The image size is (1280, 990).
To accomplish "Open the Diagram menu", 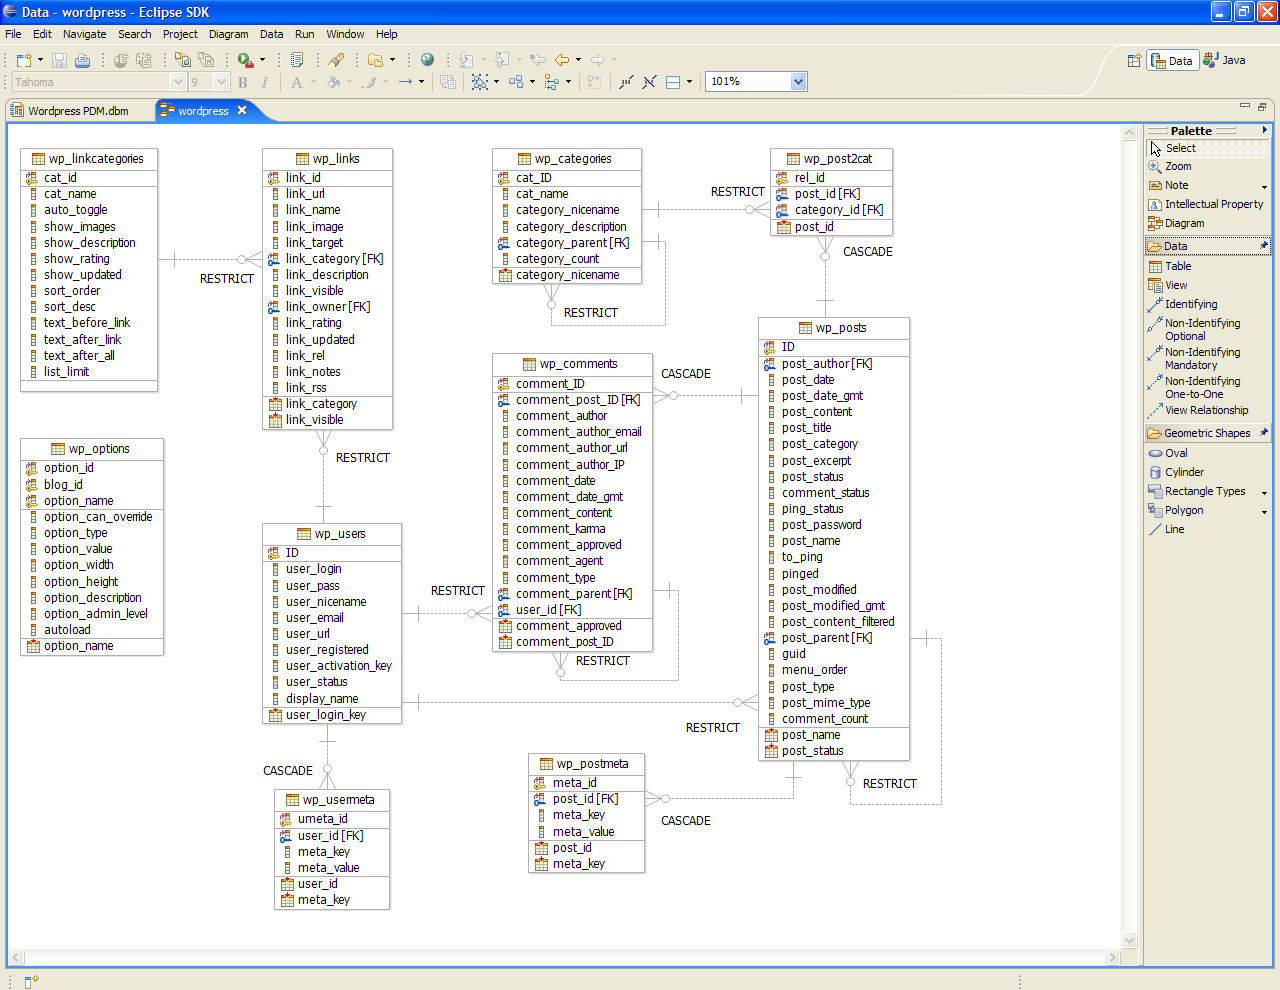I will (x=228, y=34).
